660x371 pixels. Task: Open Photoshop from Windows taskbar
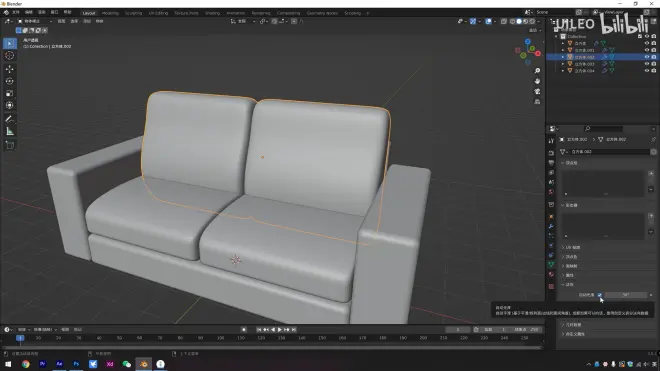[x=76, y=364]
